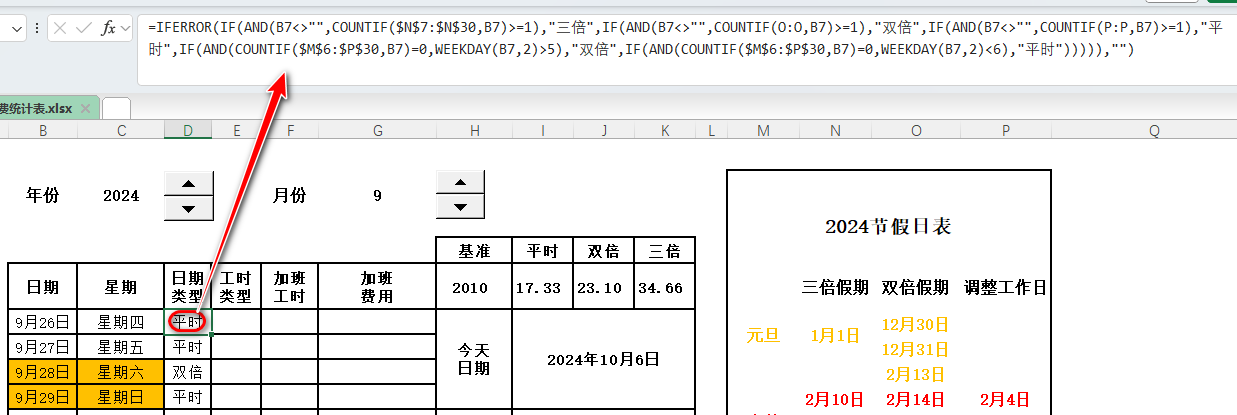Select the 平时 type cell in 9月27日 row

point(188,347)
